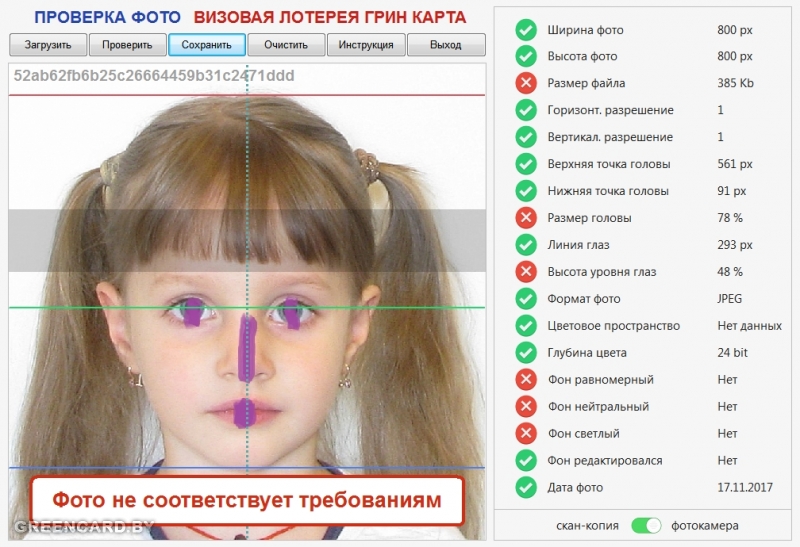This screenshot has width=800, height=547.
Task: Click the ВИЗОВАЯ ЛОТЕРЕЯ ГРИН КАРТА heading
Action: 330,17
